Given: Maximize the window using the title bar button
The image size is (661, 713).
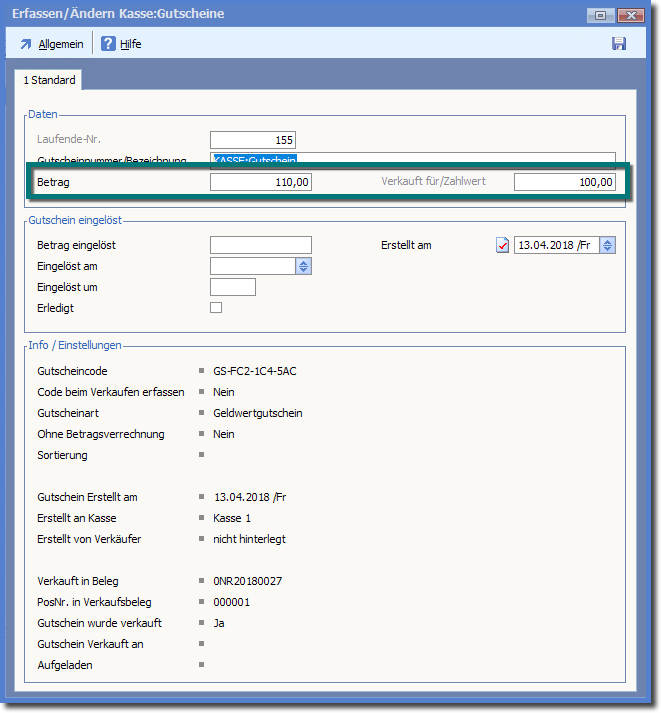Looking at the screenshot, I should click(x=601, y=15).
